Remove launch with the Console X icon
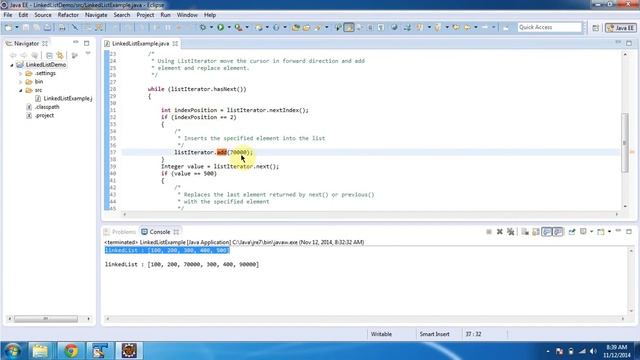Image resolution: width=640 pixels, height=360 pixels. tap(500, 232)
